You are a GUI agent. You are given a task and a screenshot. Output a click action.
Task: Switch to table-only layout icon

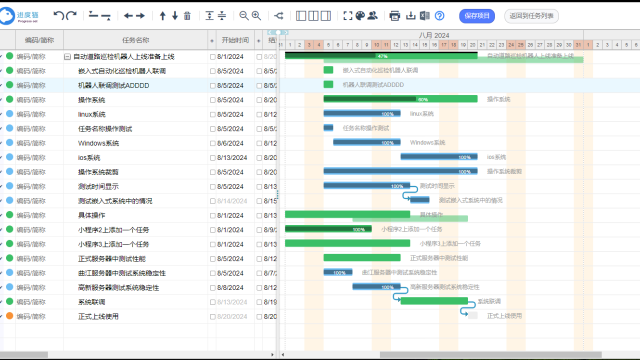tap(301, 16)
